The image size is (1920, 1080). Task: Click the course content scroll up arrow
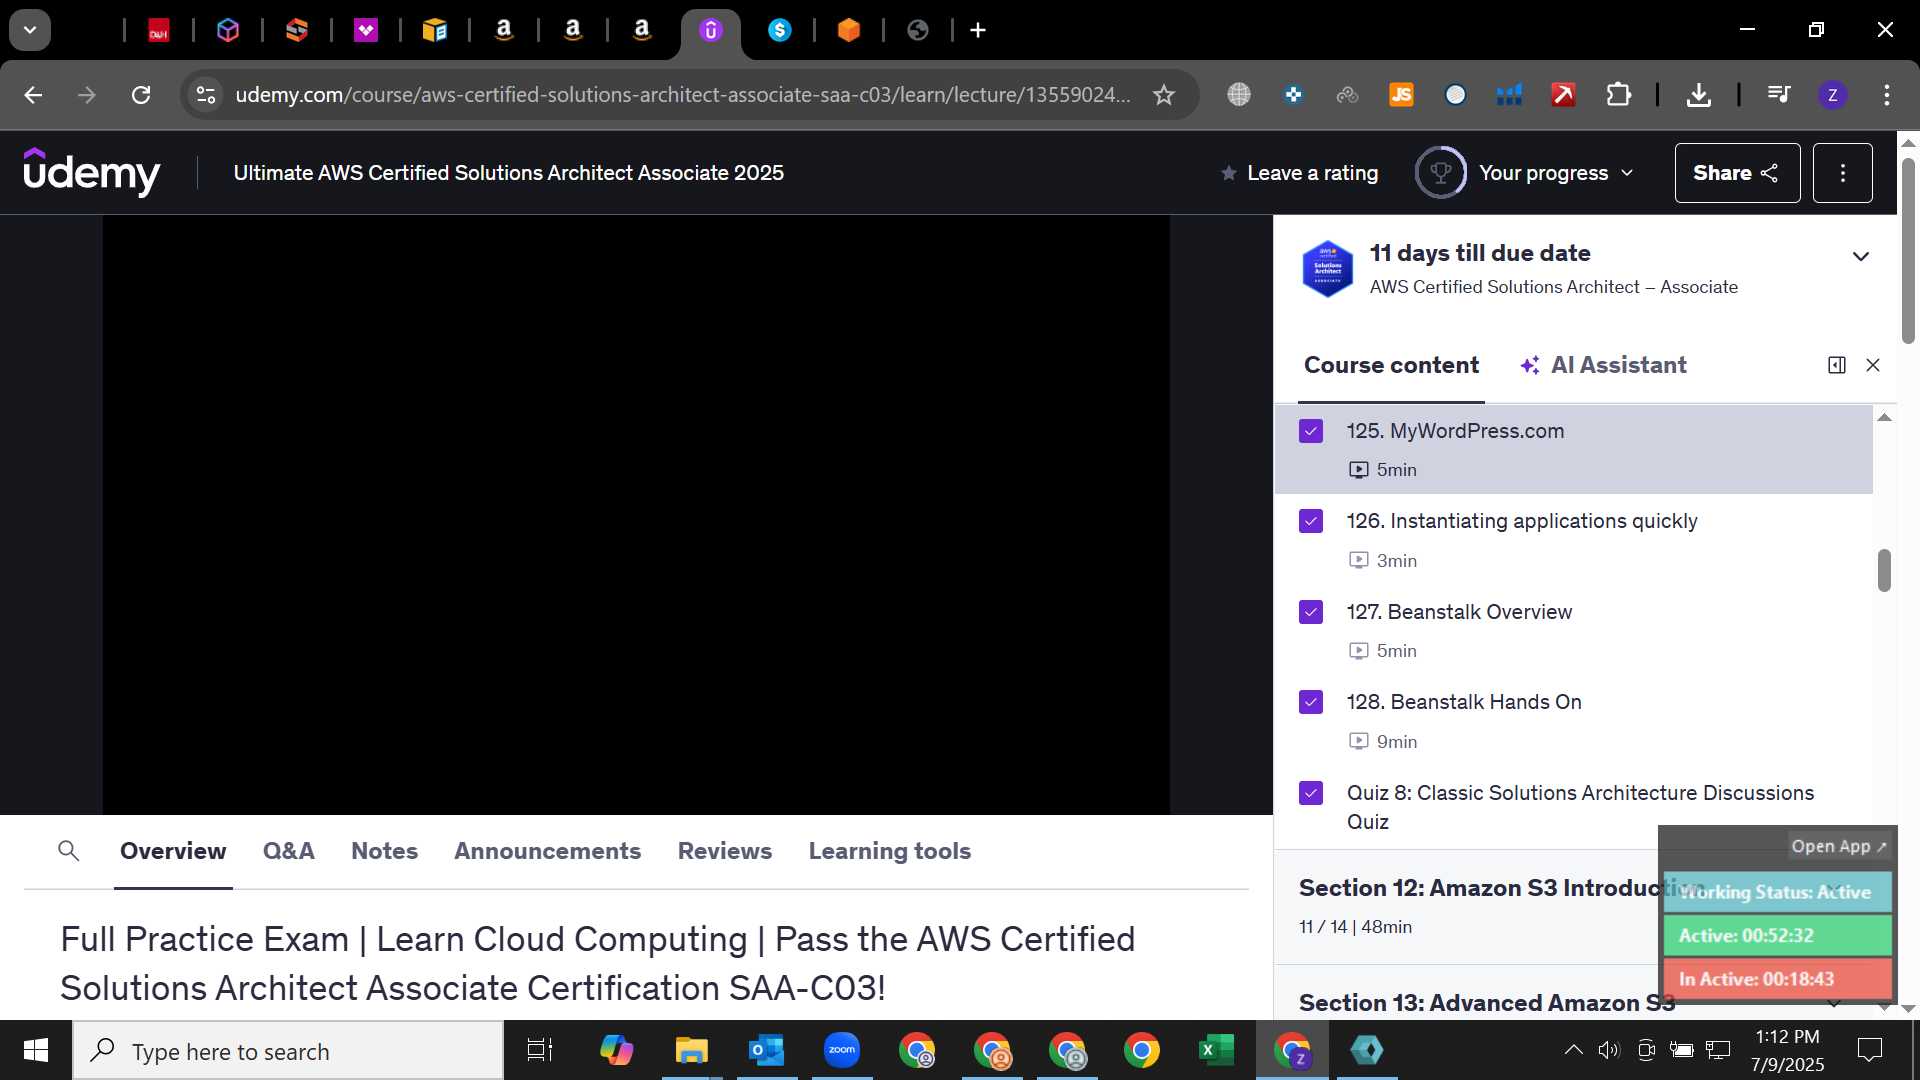click(x=1884, y=417)
